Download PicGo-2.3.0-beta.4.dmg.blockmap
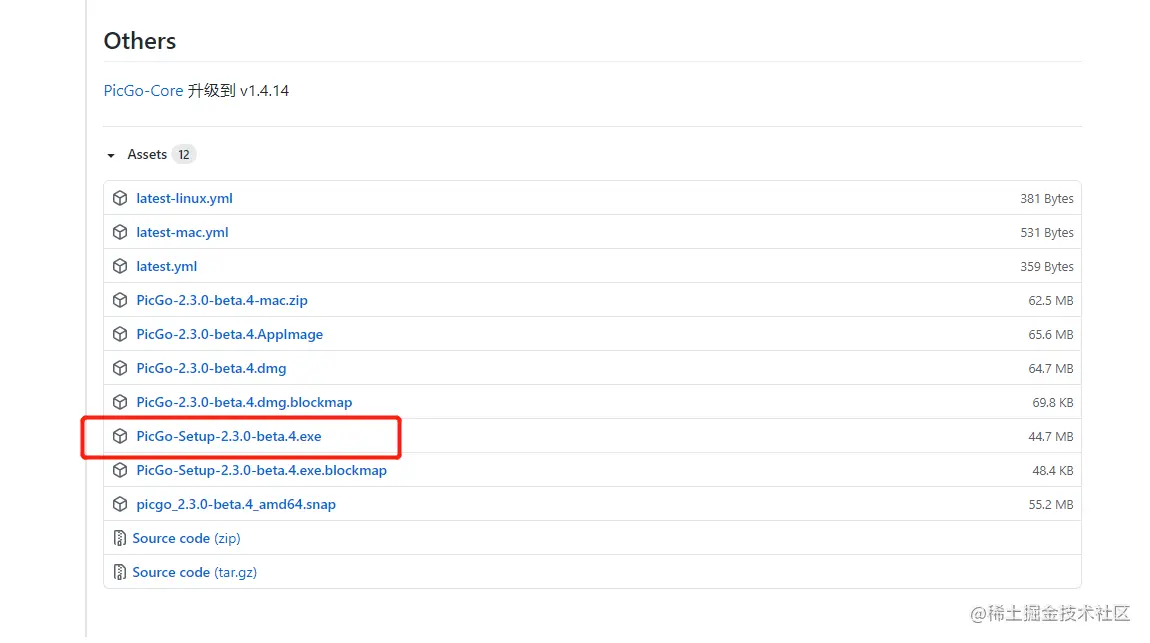Viewport: 1150px width, 643px height. pos(244,403)
